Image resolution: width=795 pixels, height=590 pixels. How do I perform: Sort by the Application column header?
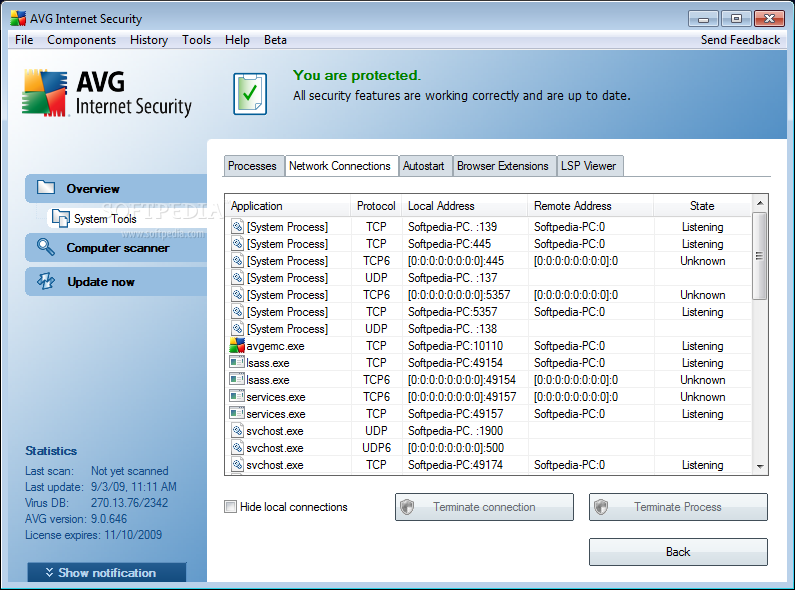287,206
